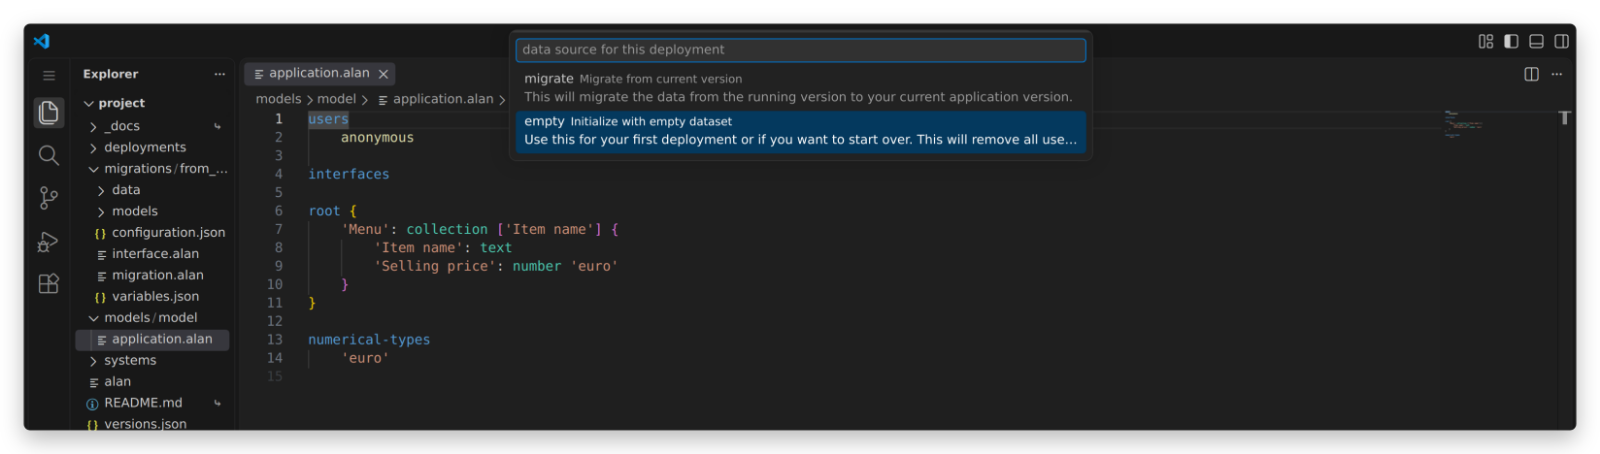The width and height of the screenshot is (1600, 454).
Task: Click 'numerical-types' on line 13
Action: tap(369, 340)
